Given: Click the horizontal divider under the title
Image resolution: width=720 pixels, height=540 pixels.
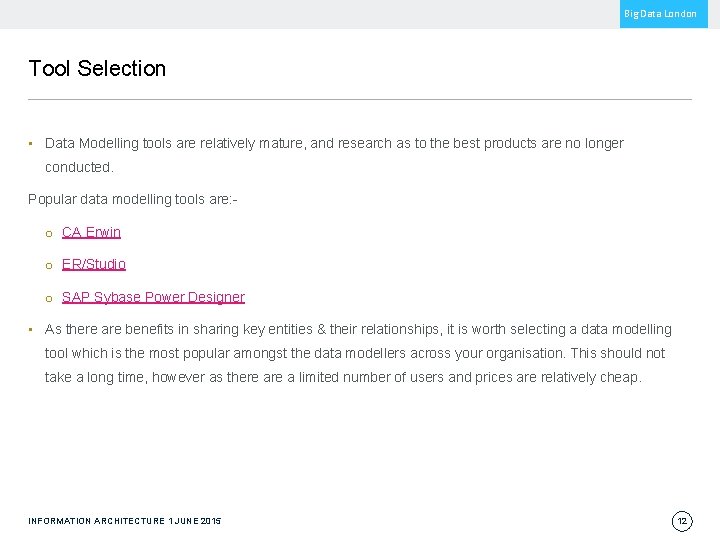Looking at the screenshot, I should click(x=360, y=99).
